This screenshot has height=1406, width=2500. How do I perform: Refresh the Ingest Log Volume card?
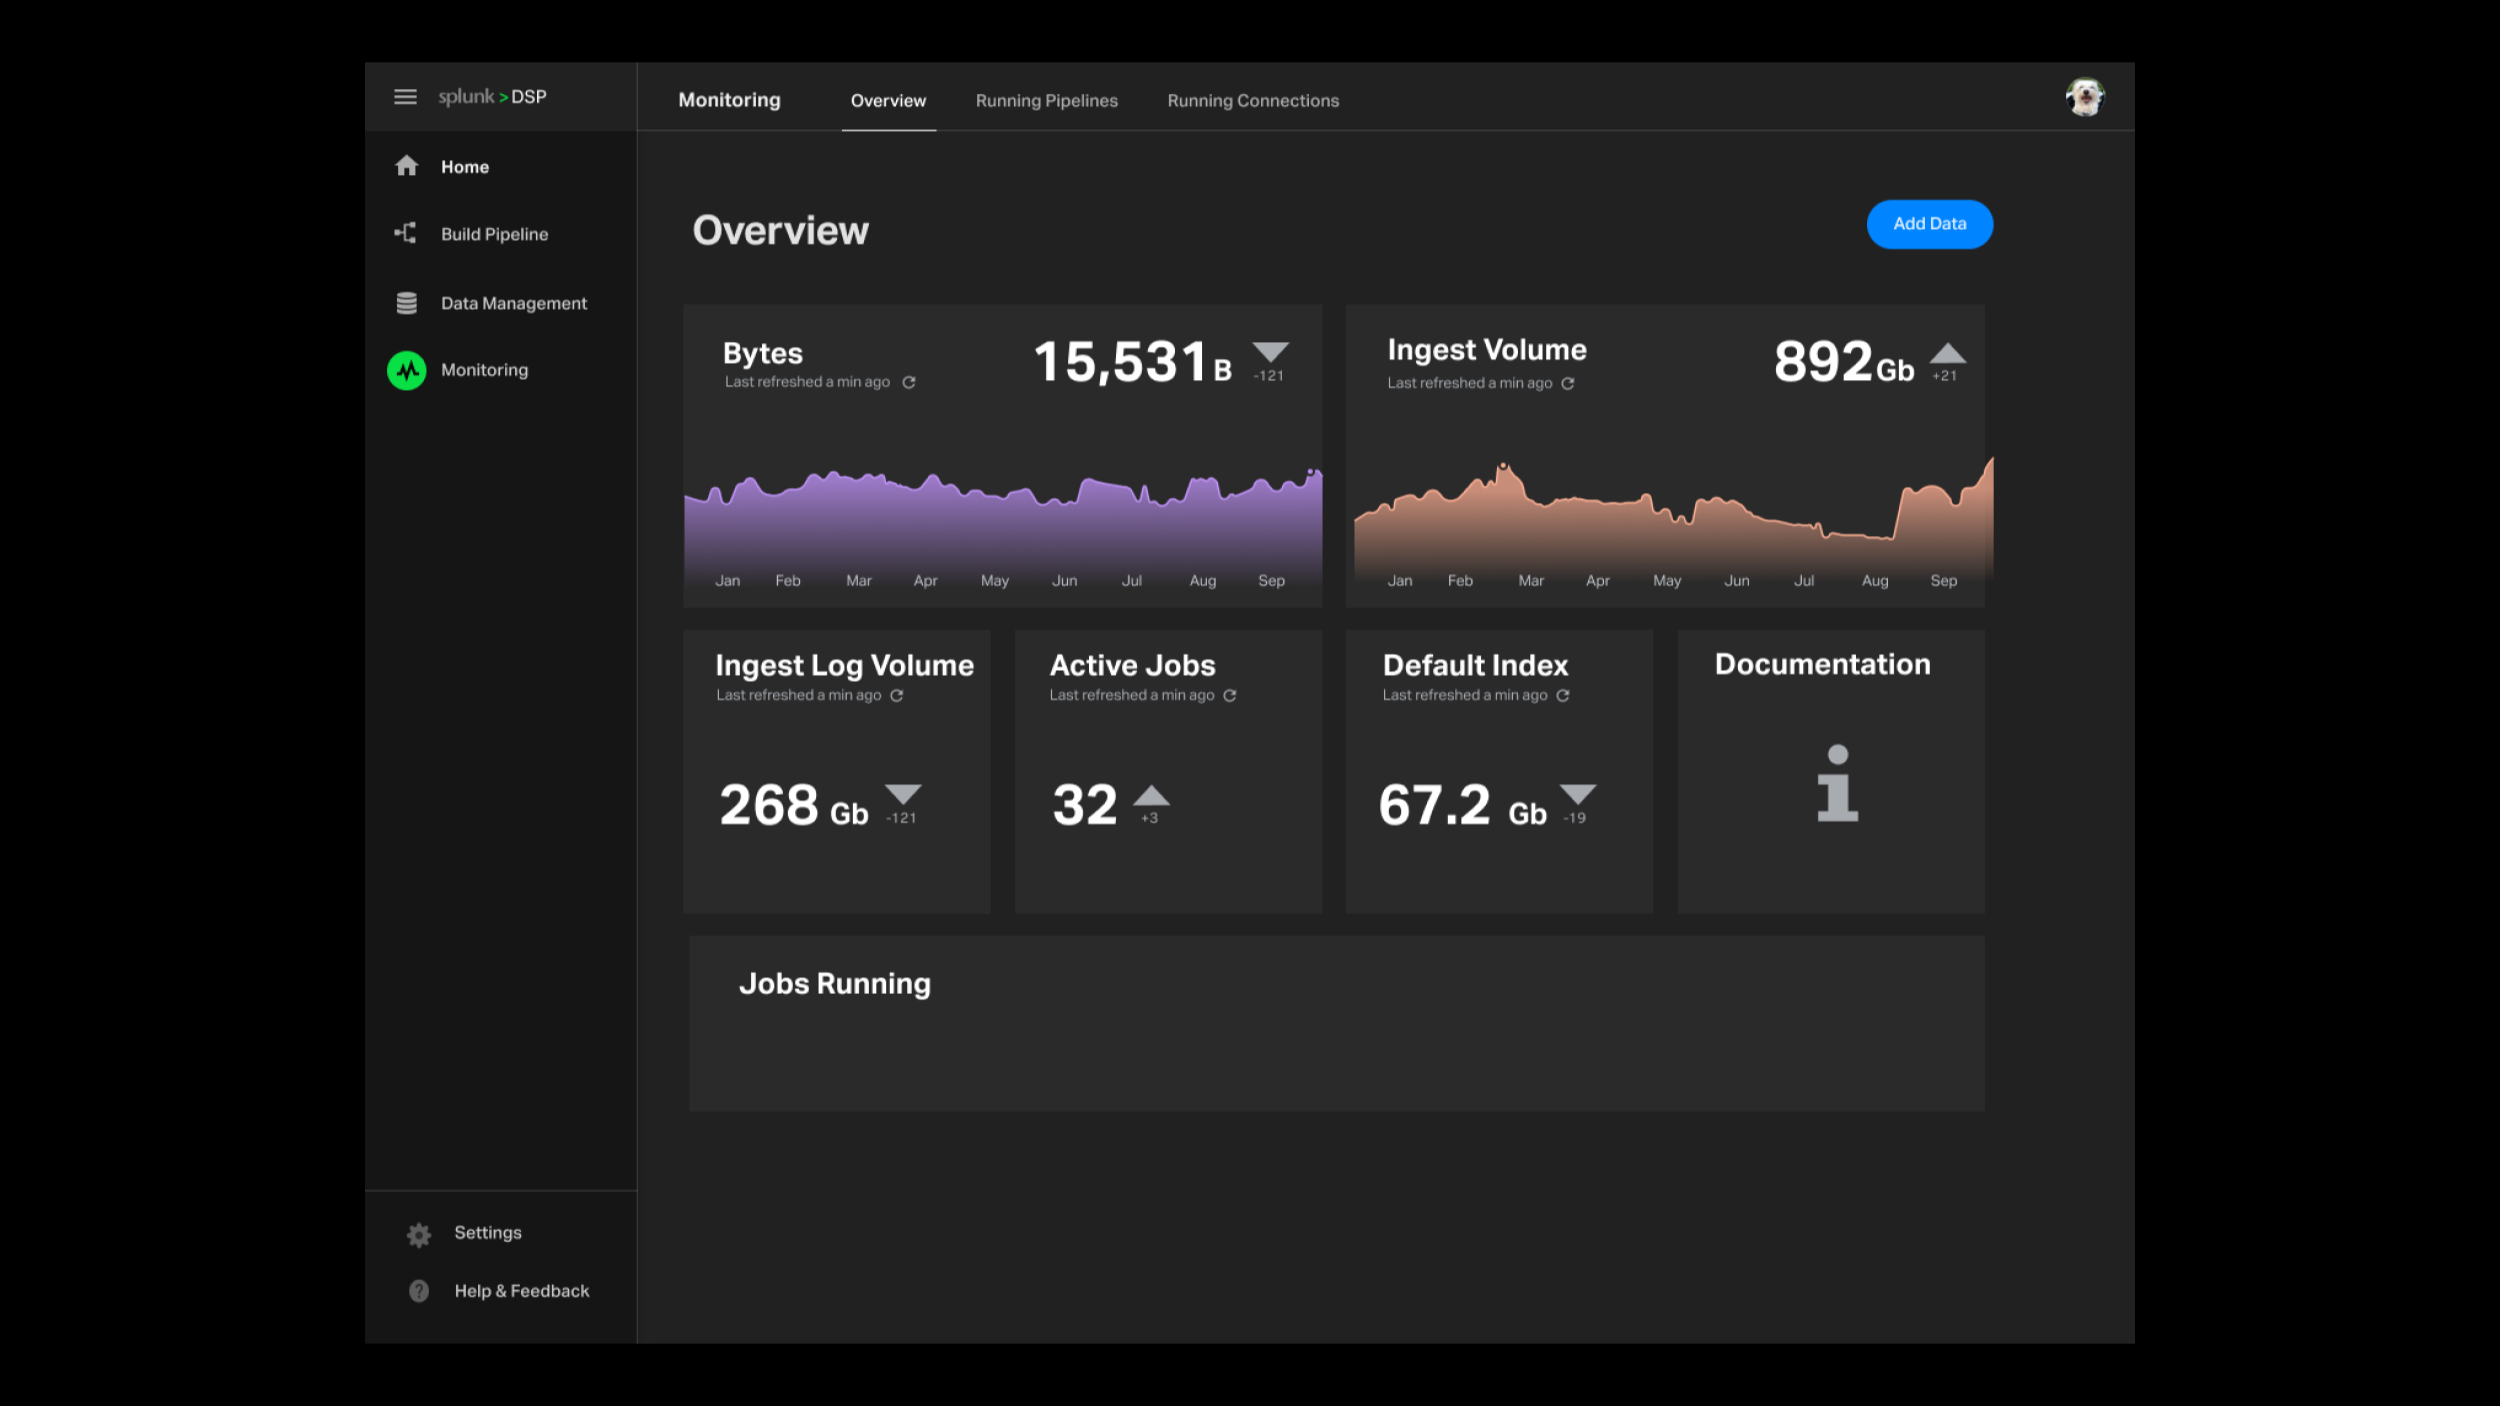897,696
